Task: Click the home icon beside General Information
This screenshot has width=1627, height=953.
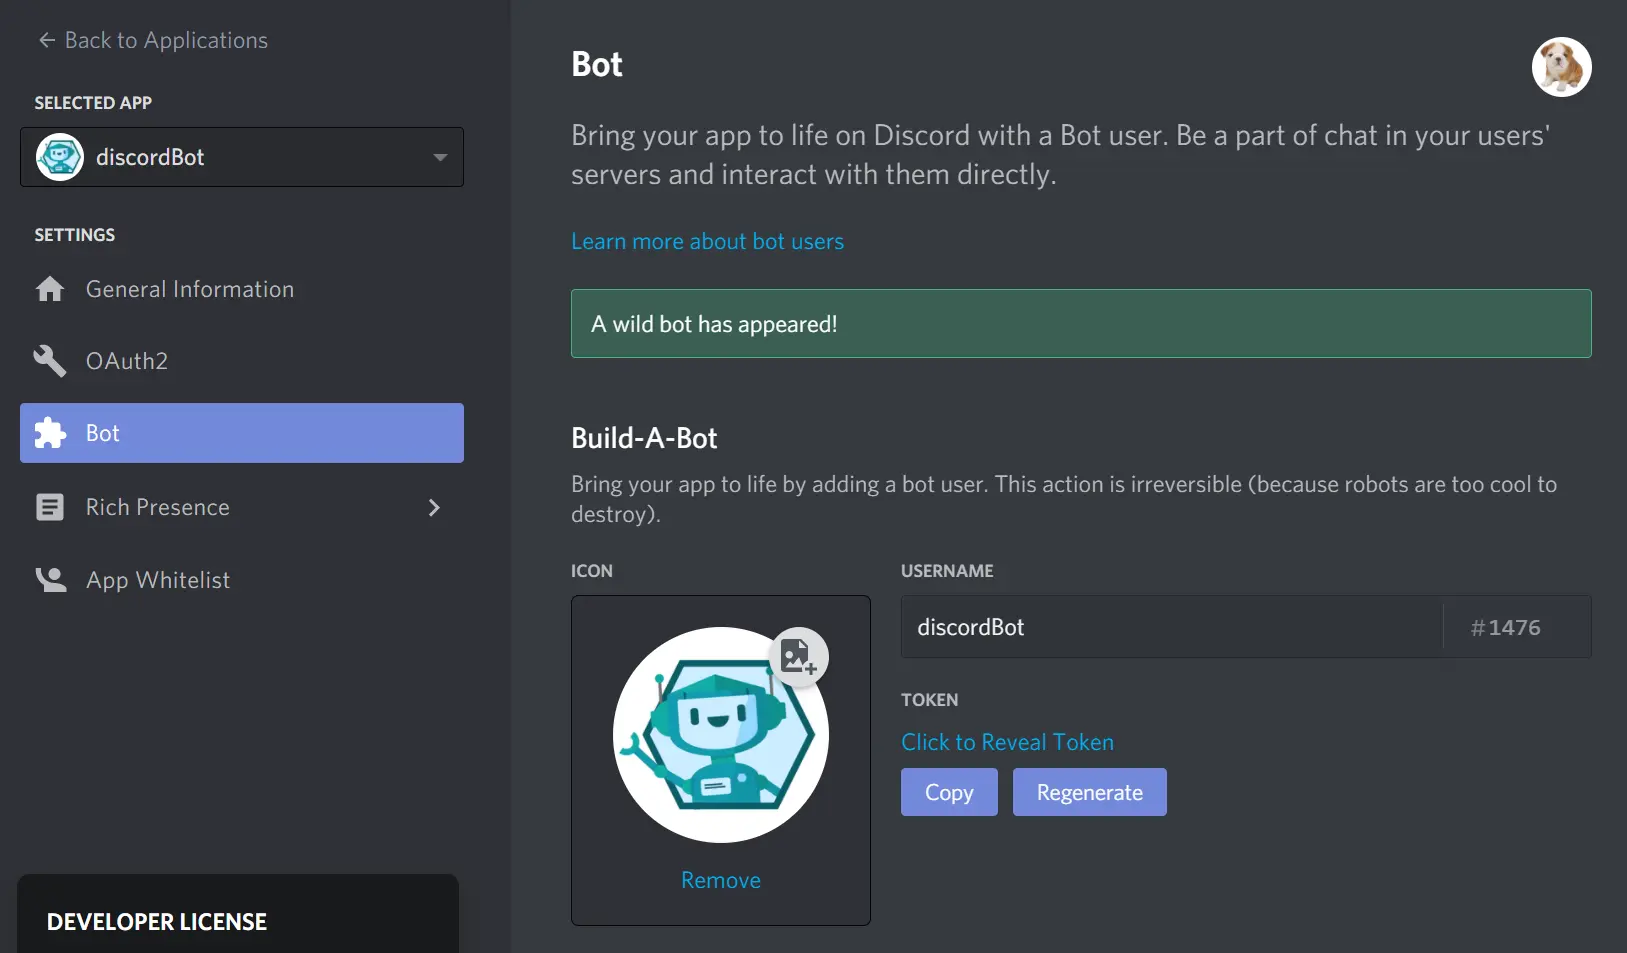Action: click(50, 289)
